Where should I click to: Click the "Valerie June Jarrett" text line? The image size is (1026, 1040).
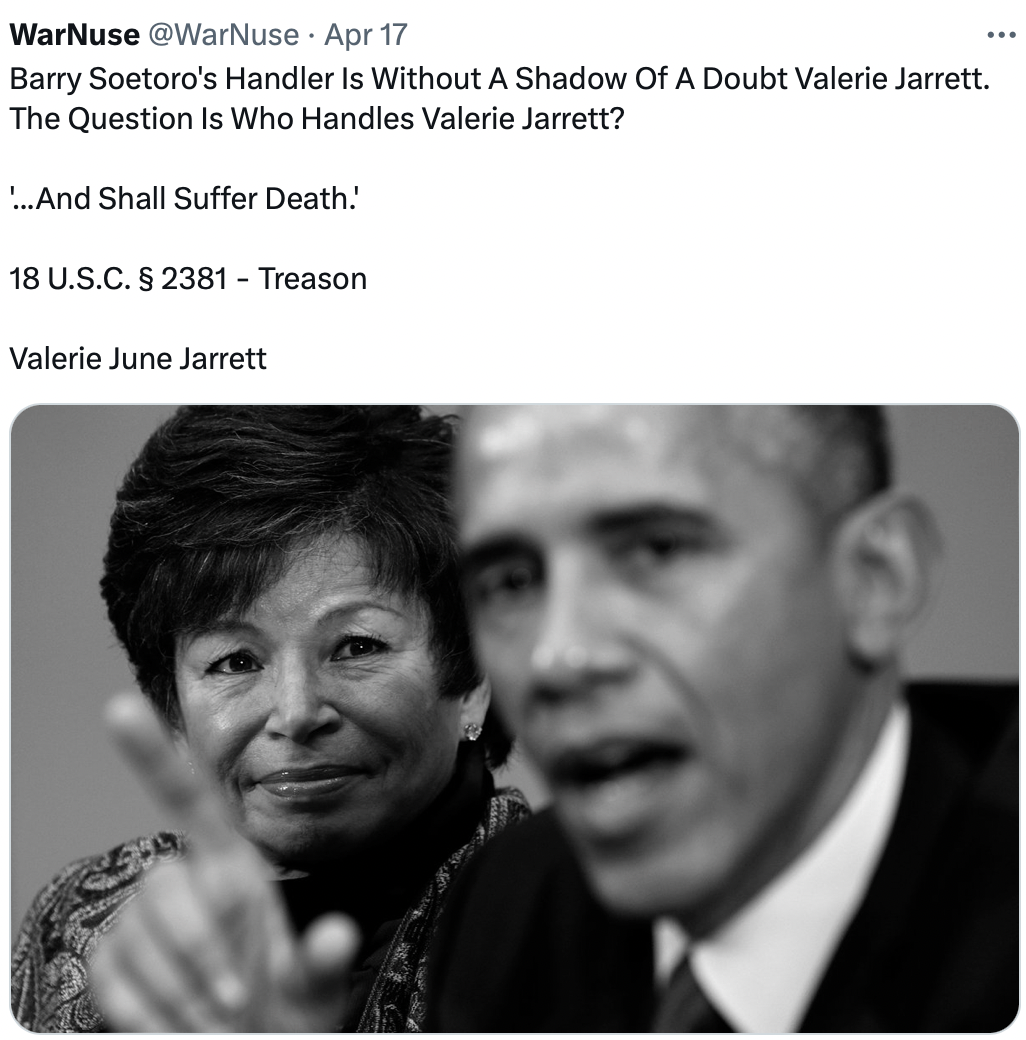(x=138, y=359)
